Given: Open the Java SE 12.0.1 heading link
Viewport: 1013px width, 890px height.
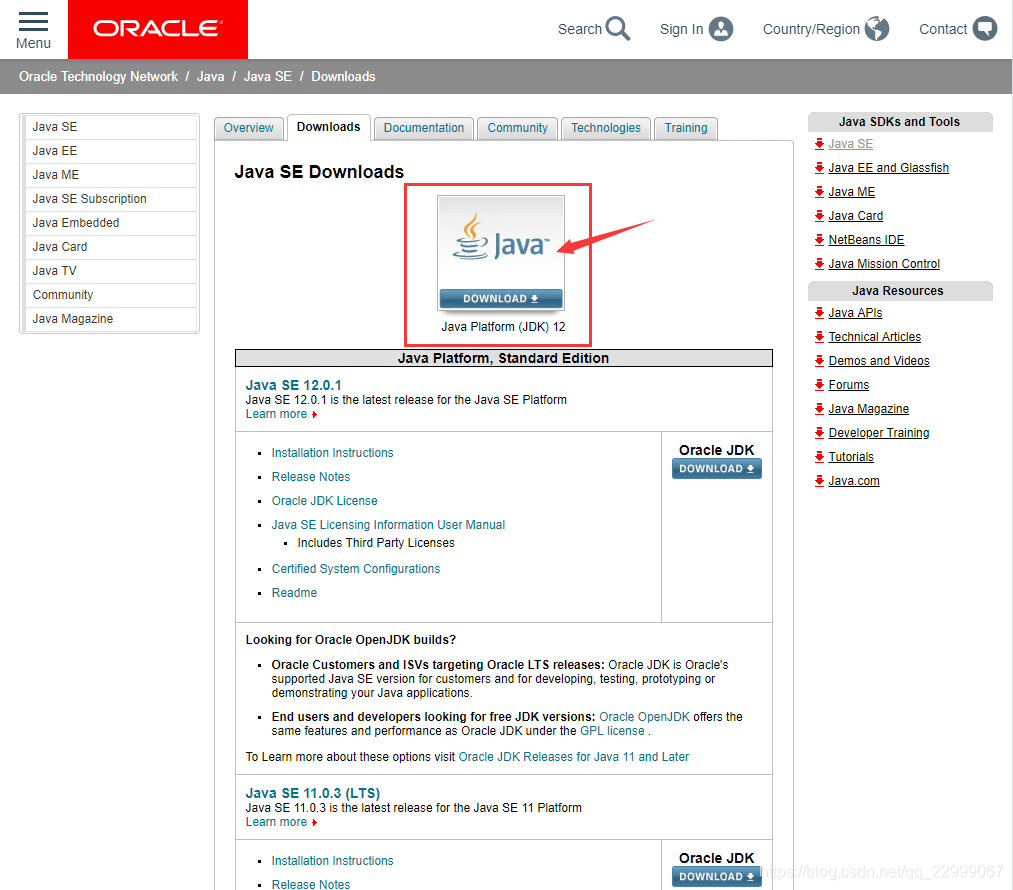Looking at the screenshot, I should point(293,385).
